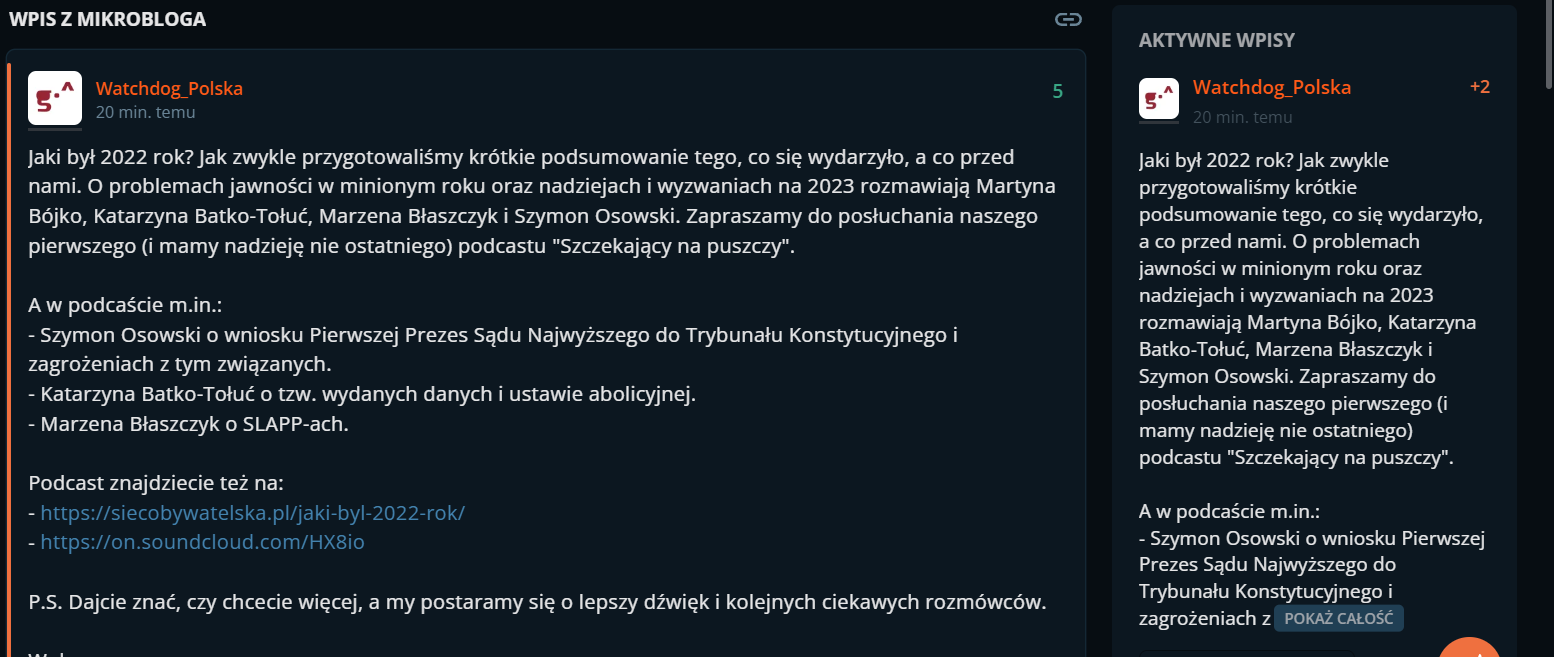Click "Podcast znajdziecie też na:" text line
The height and width of the screenshot is (657, 1554).
(156, 483)
